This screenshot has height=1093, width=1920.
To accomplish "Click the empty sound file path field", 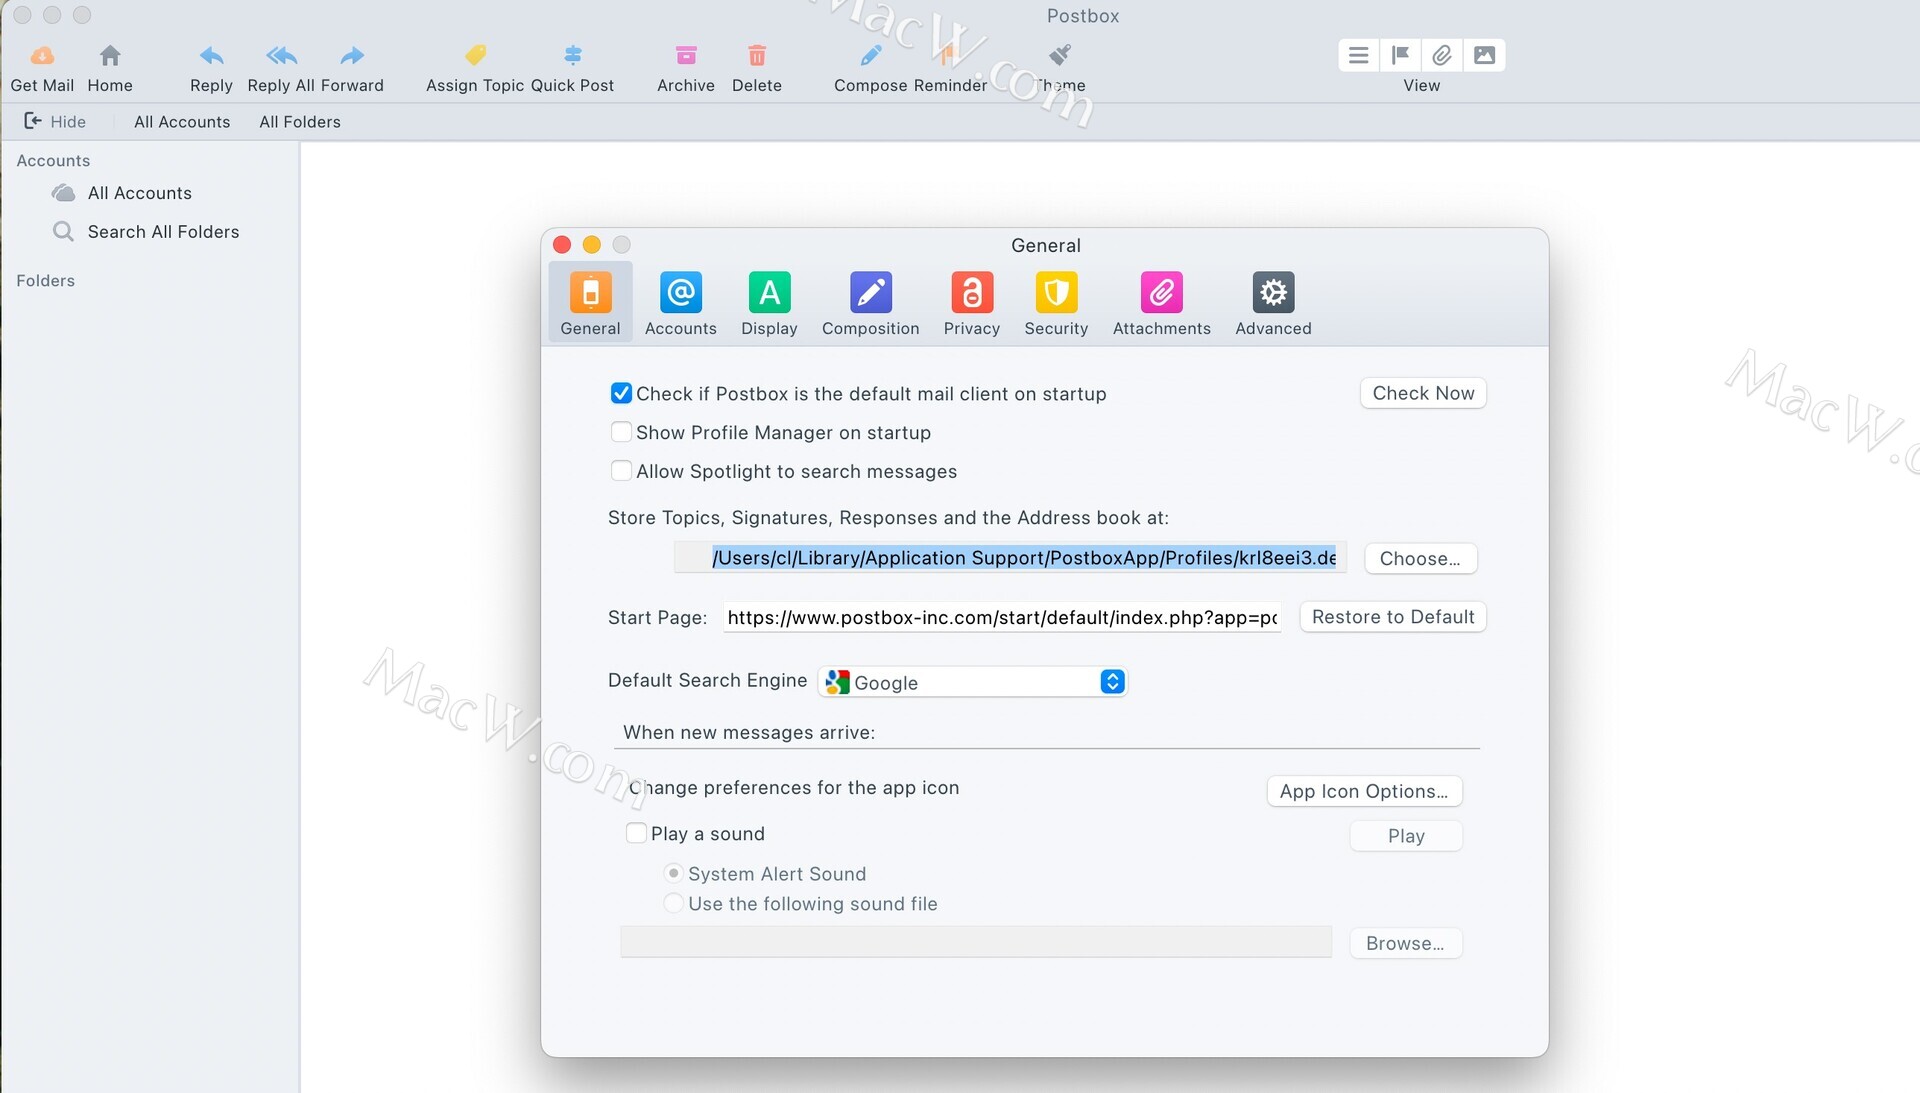I will click(x=976, y=942).
